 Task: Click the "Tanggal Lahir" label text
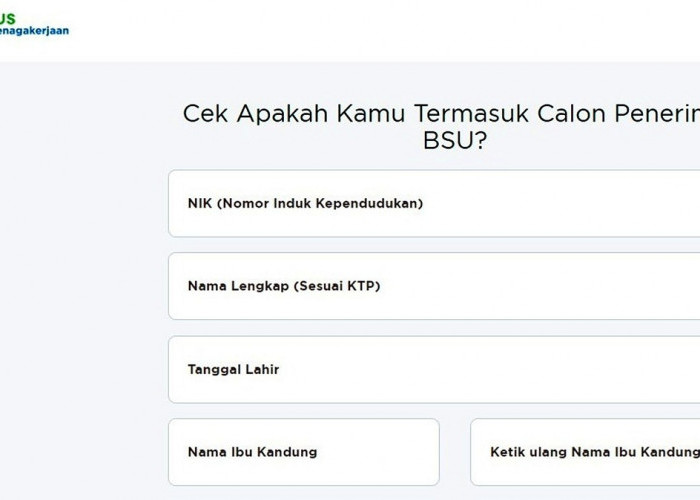[x=233, y=369]
